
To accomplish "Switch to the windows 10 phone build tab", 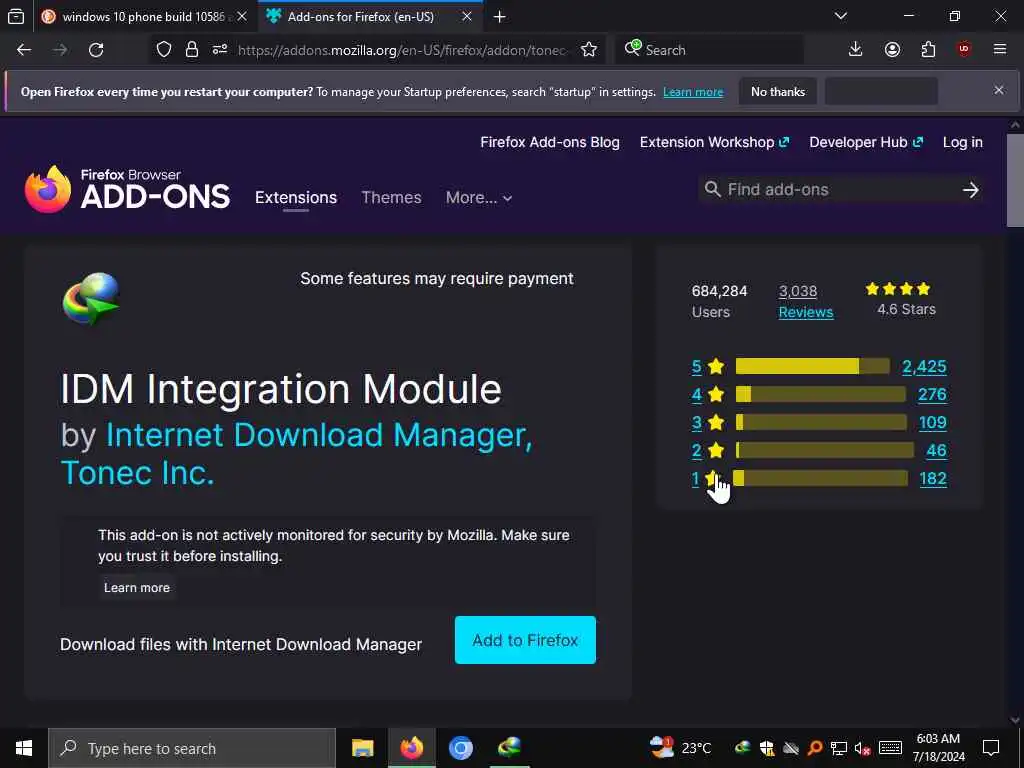I will point(144,17).
